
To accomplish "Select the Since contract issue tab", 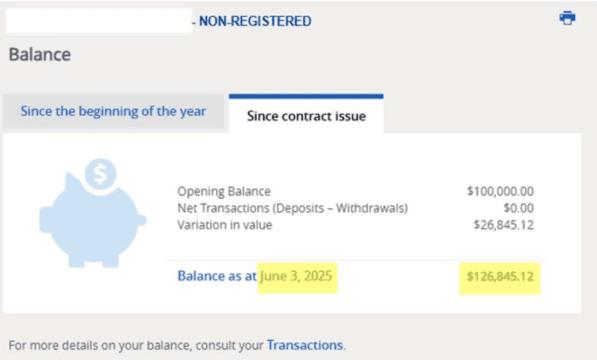I will coord(306,116).
